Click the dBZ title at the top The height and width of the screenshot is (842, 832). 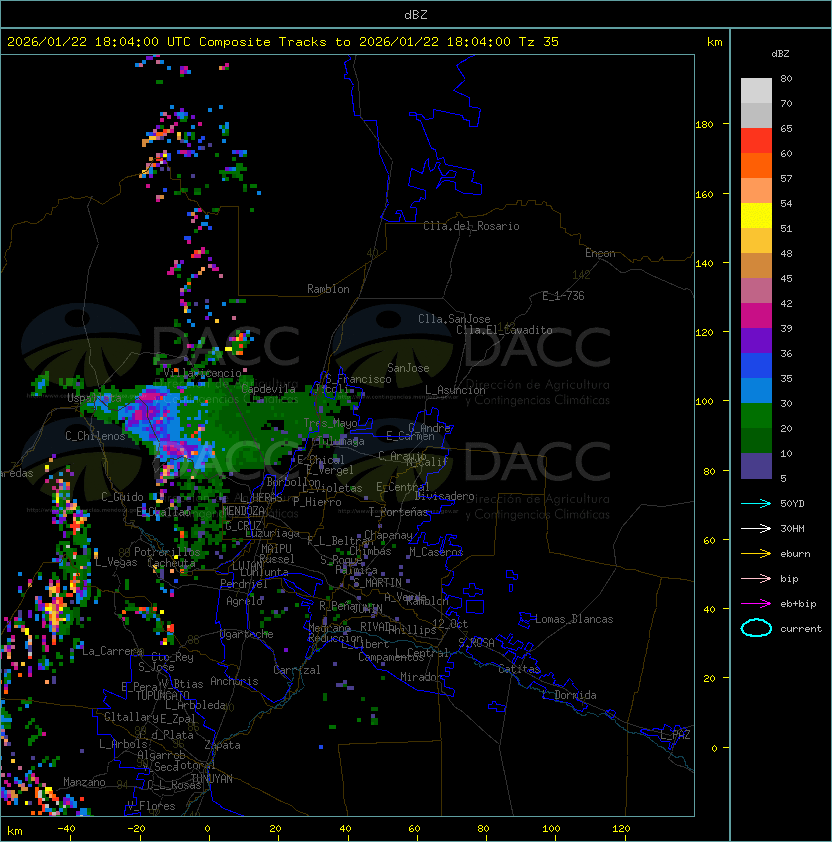coord(416,14)
